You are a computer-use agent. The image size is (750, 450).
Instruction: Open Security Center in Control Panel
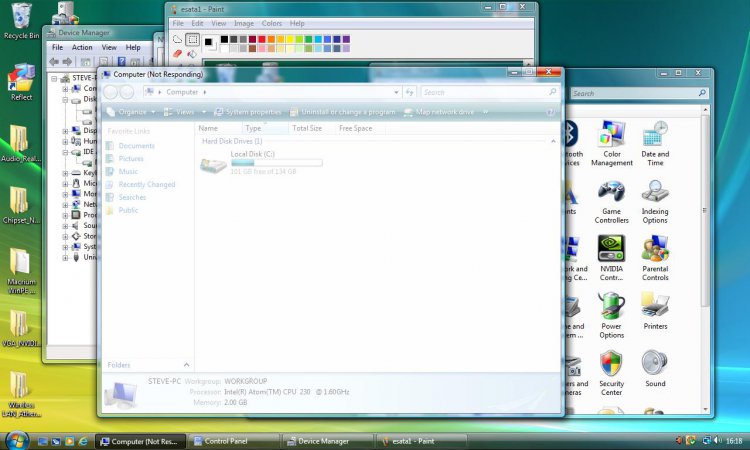(x=611, y=373)
